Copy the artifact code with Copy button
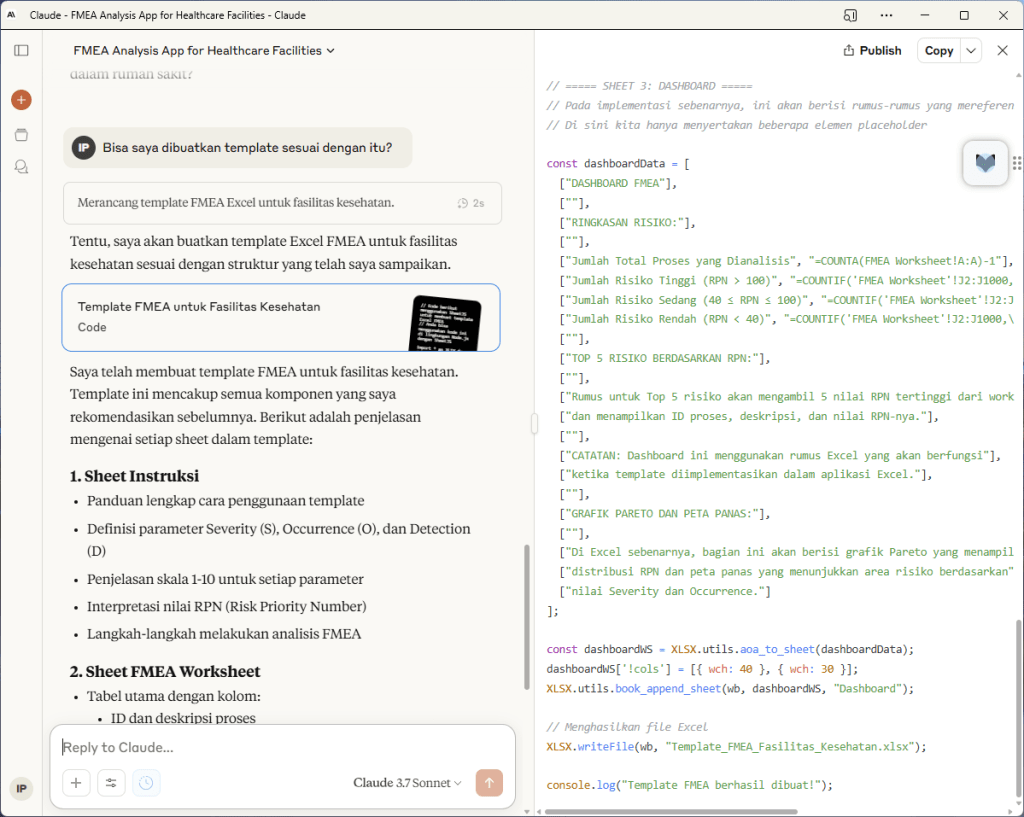The height and width of the screenshot is (817, 1024). (x=938, y=51)
